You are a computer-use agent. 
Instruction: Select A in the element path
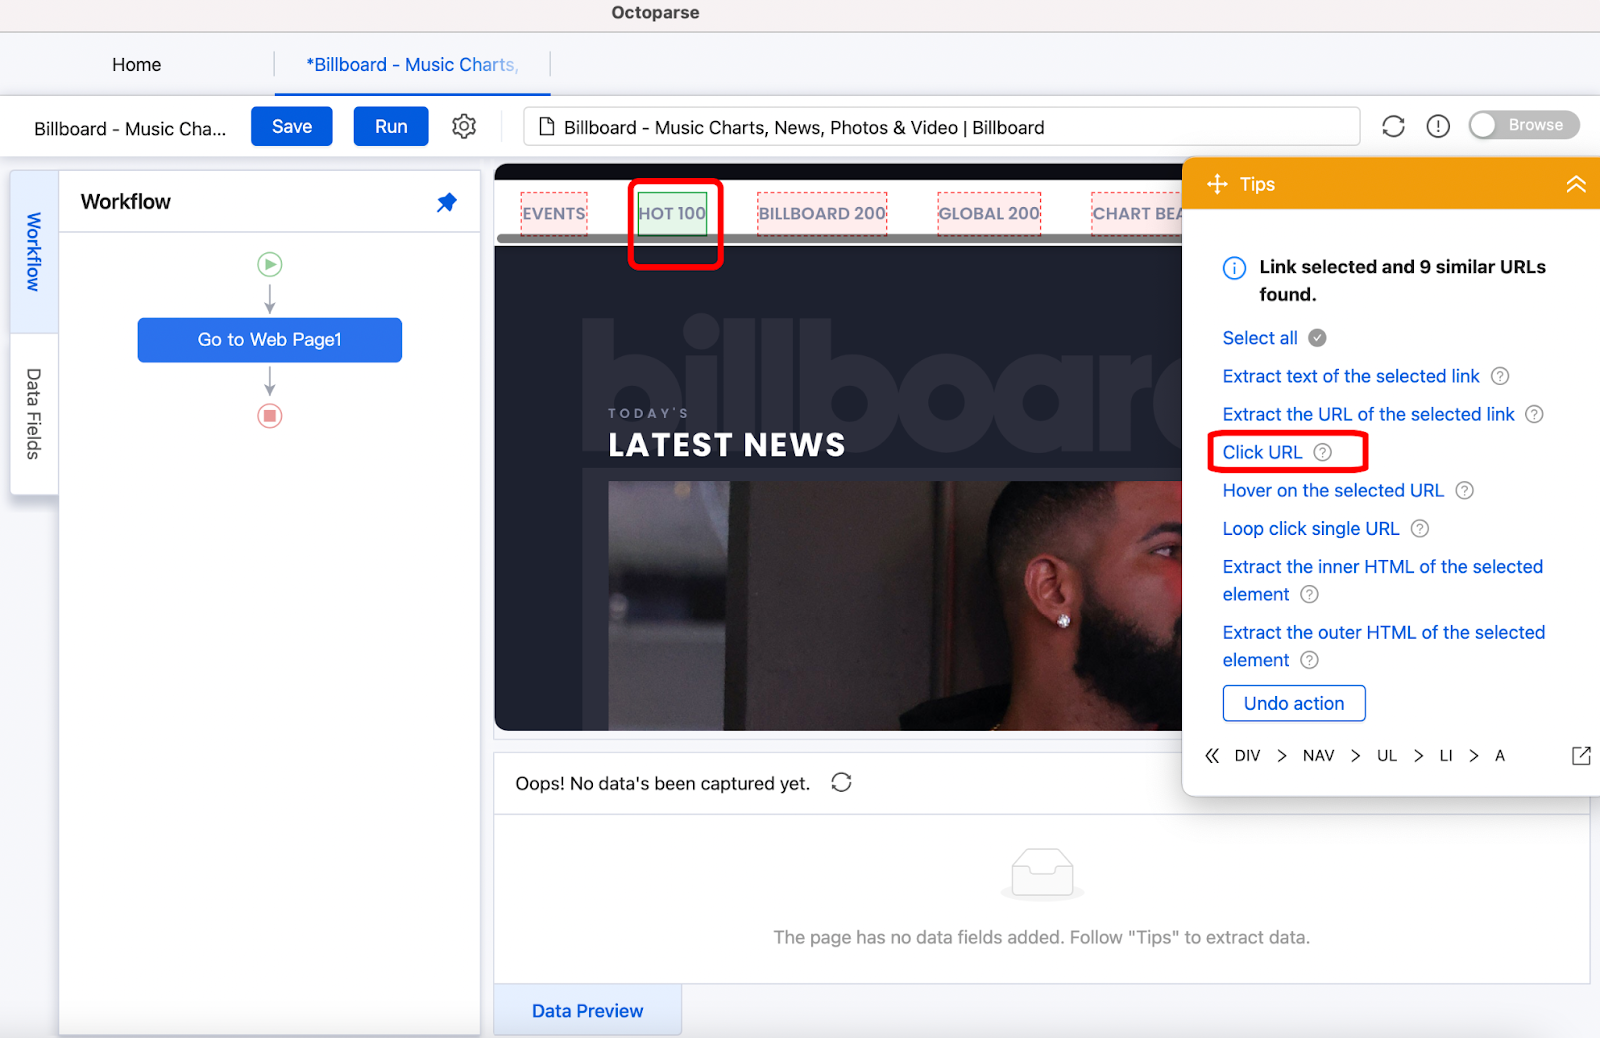point(1500,756)
